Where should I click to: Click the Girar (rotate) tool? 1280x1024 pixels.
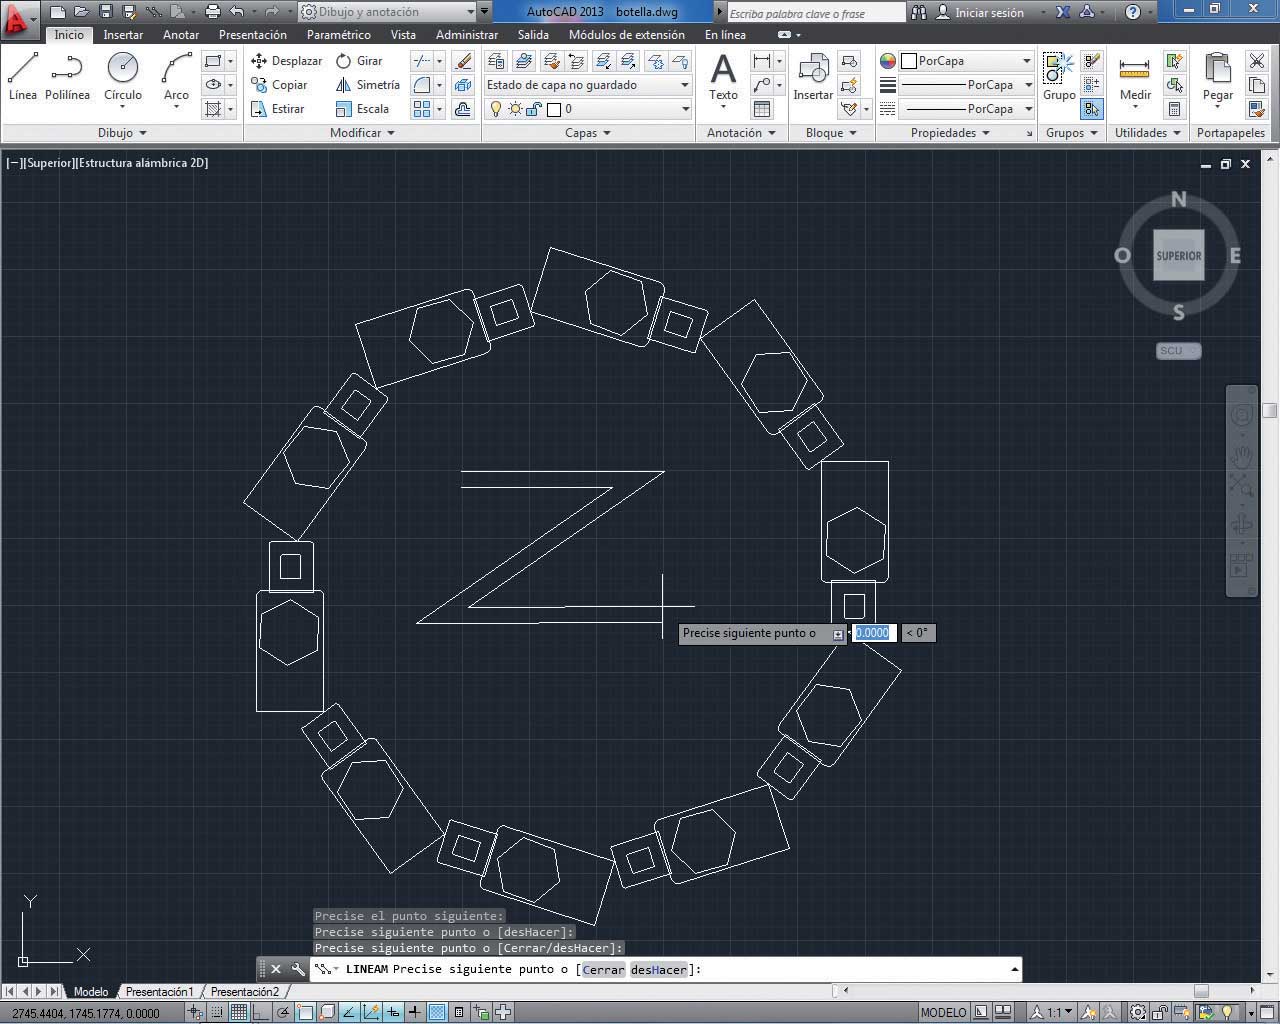[x=359, y=61]
